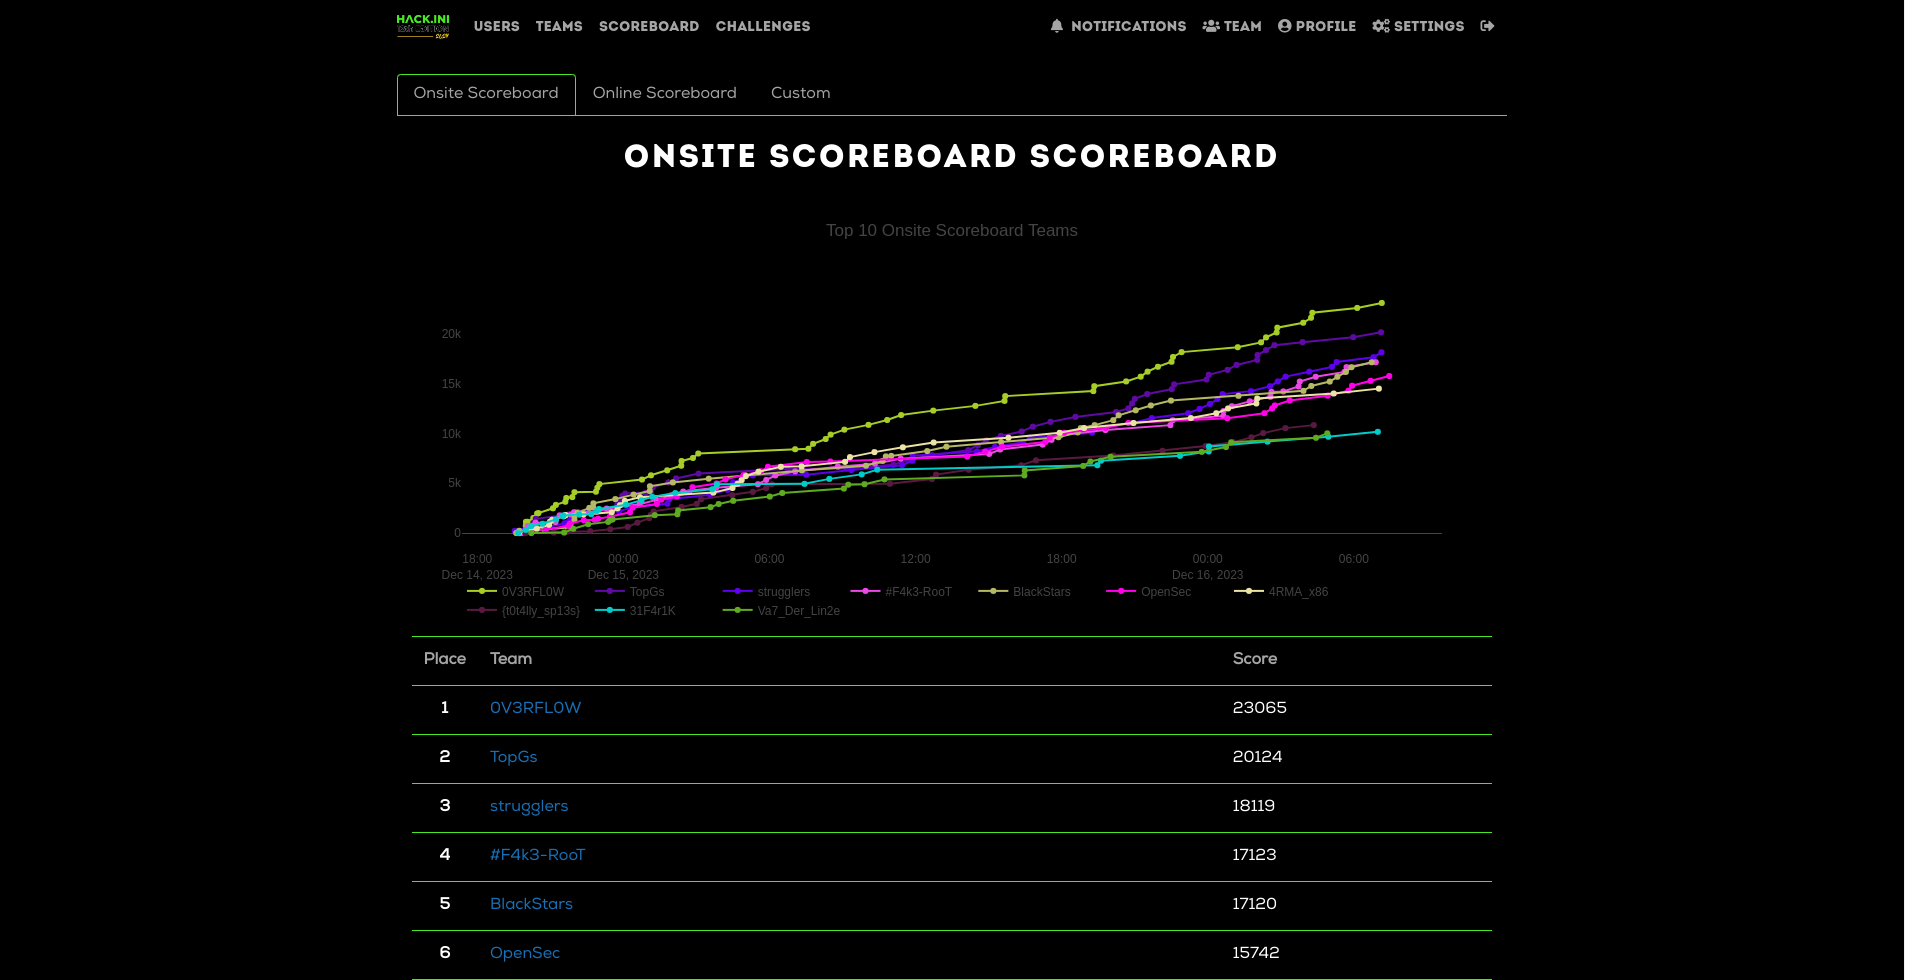
Task: Toggle OpenSec series in chart legend
Action: (x=1149, y=592)
